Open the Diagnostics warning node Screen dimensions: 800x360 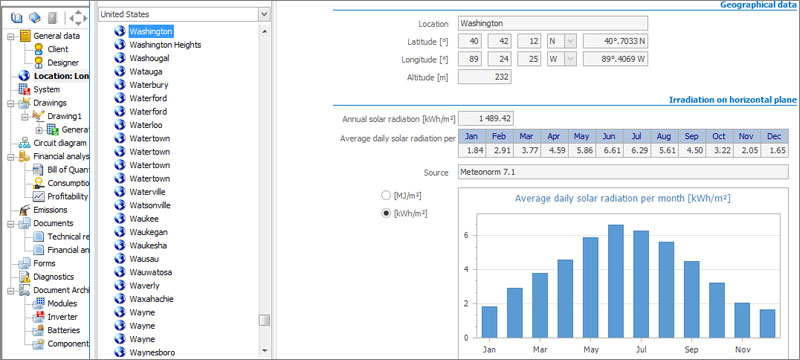point(54,277)
